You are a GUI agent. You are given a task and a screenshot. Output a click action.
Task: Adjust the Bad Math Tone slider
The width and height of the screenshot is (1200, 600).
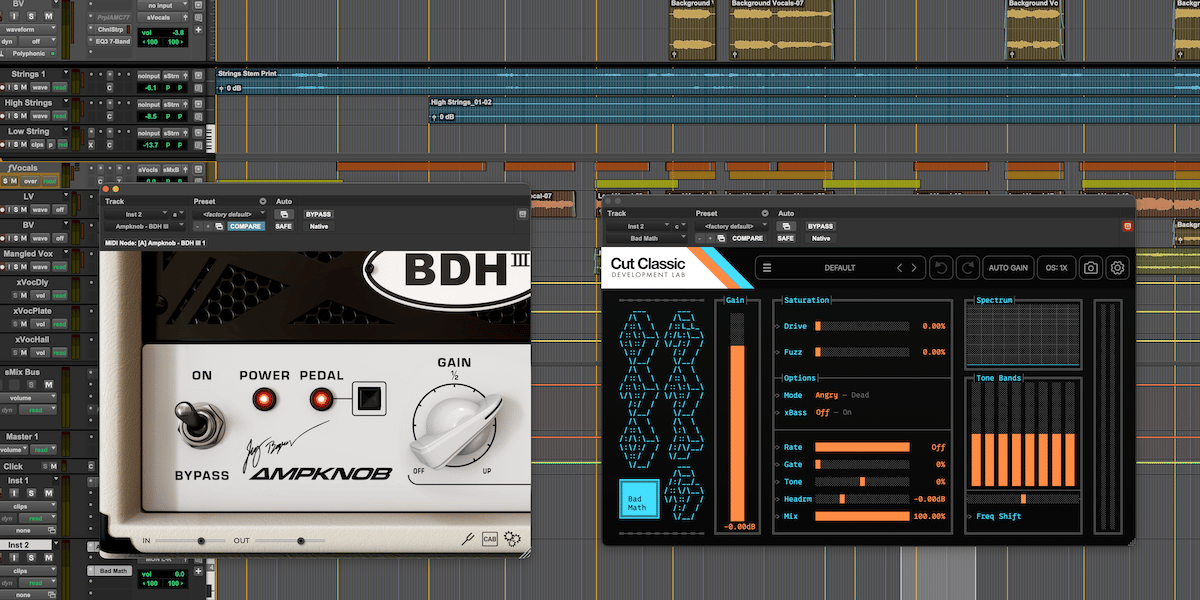point(862,481)
